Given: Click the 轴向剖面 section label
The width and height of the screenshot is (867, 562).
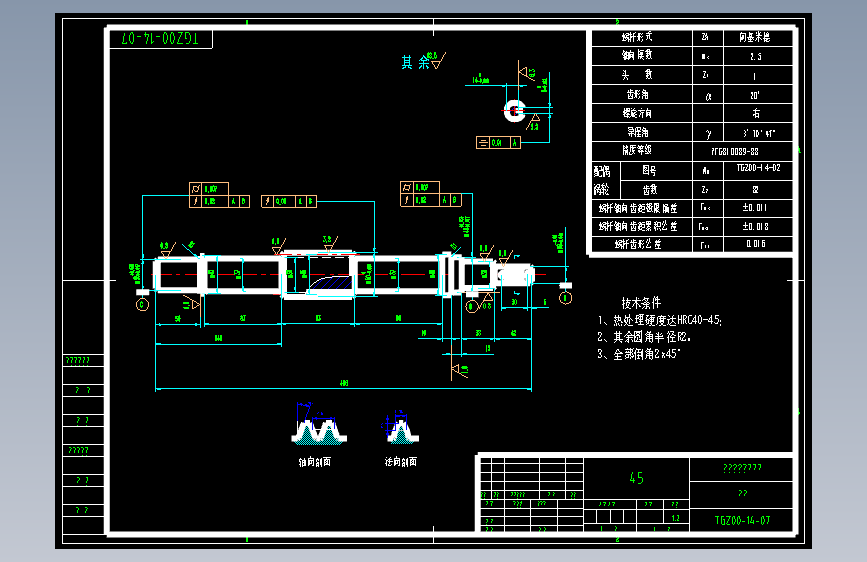Looking at the screenshot, I should click(x=315, y=462).
